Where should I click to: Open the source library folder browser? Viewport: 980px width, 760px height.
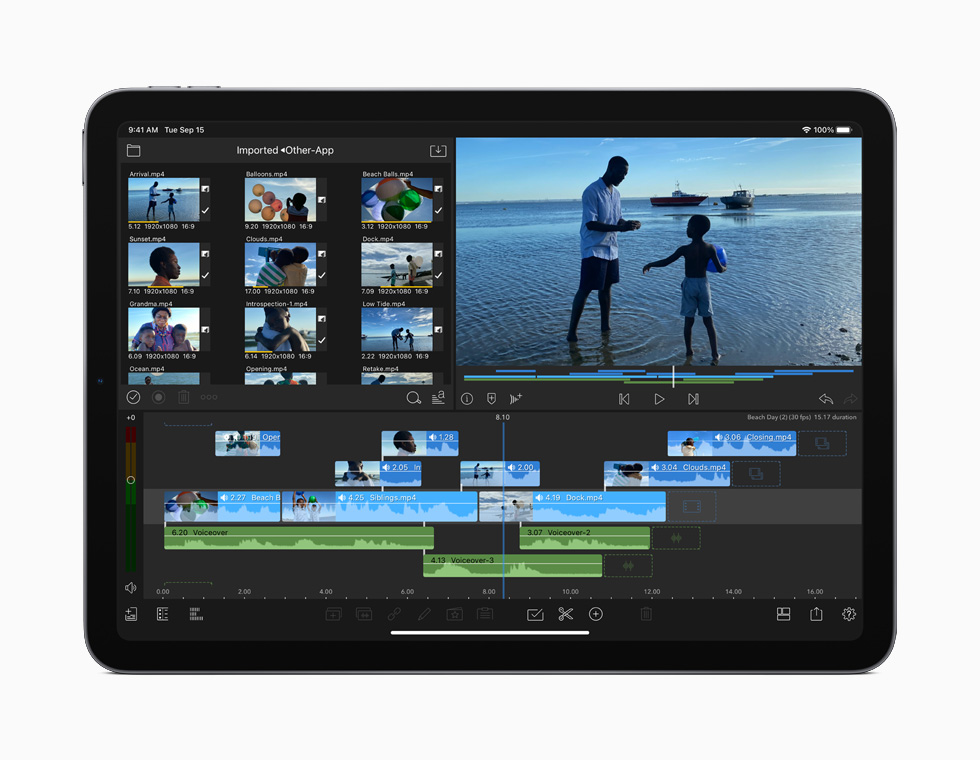tap(134, 150)
